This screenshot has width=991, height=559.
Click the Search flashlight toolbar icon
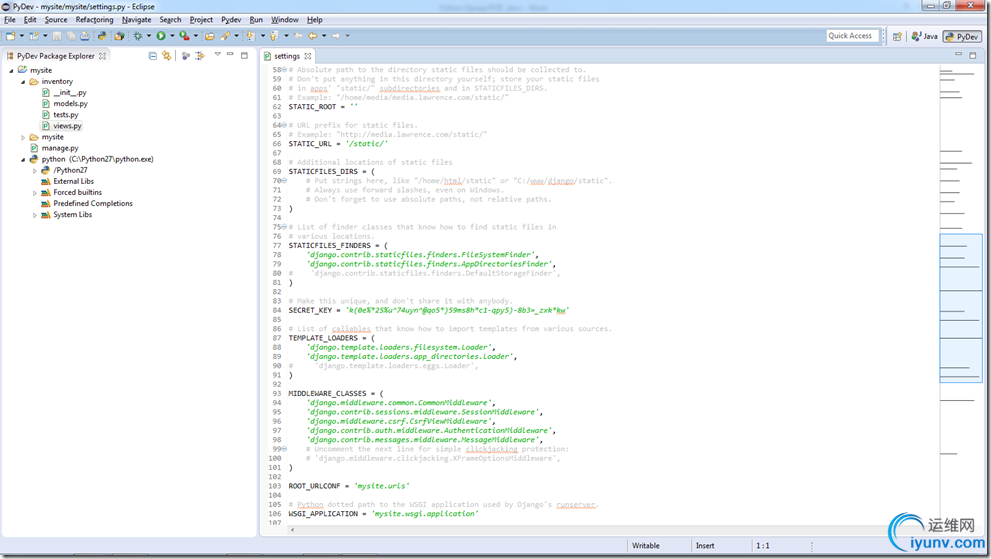(x=225, y=36)
